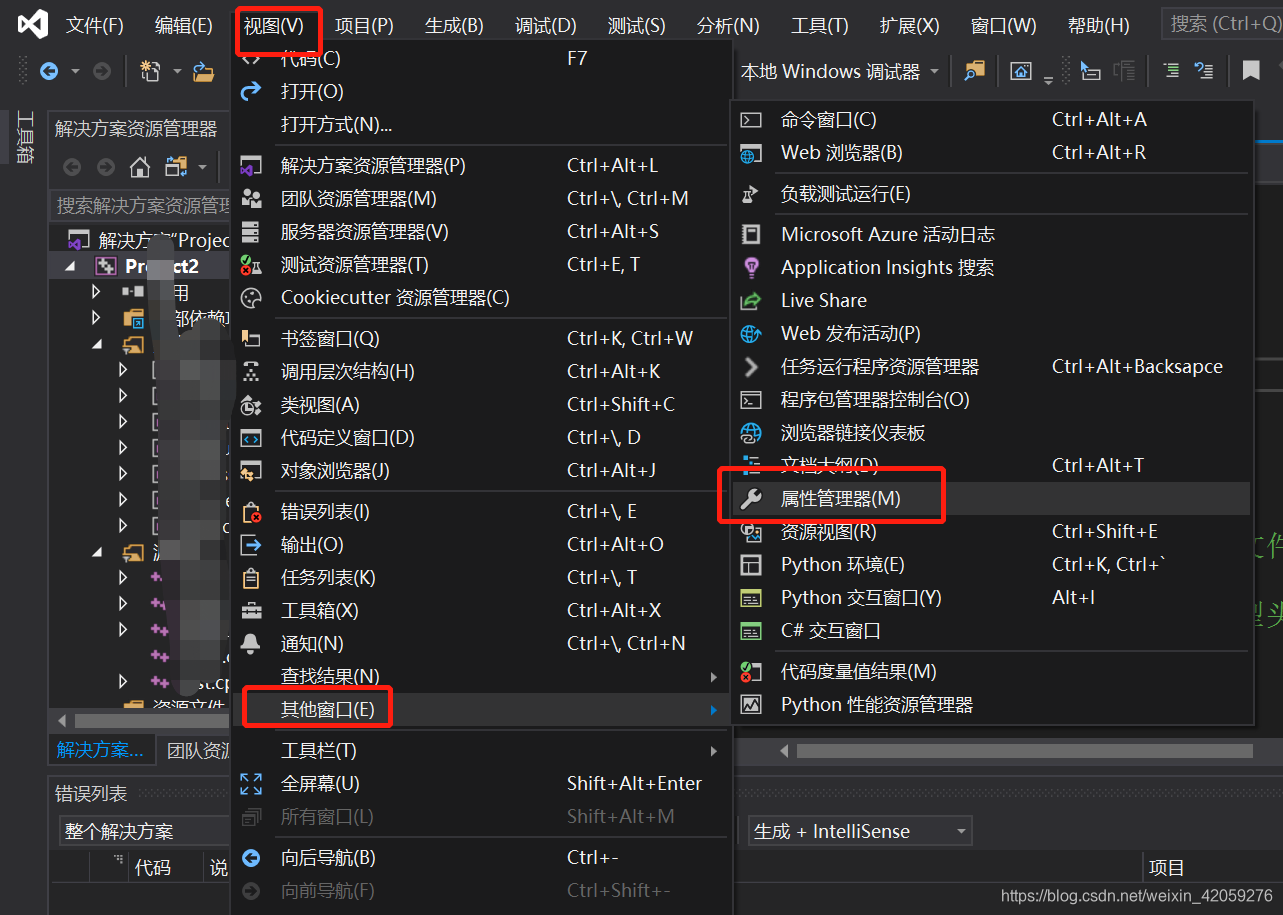Click the new project toolbar icon

pyautogui.click(x=151, y=71)
